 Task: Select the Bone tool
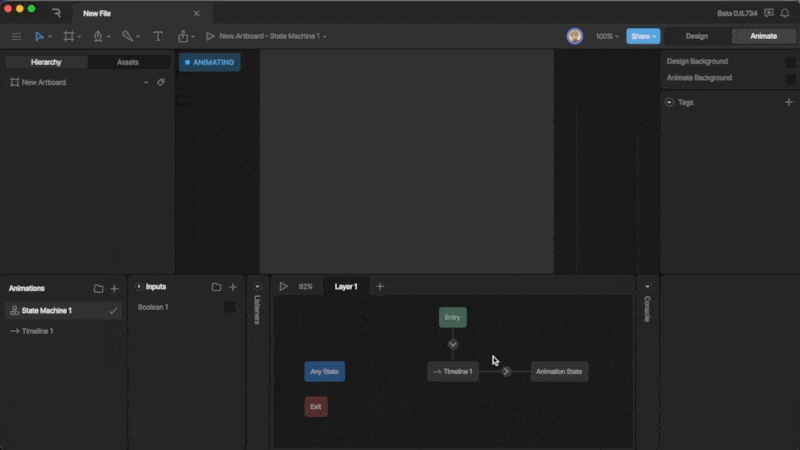point(127,36)
